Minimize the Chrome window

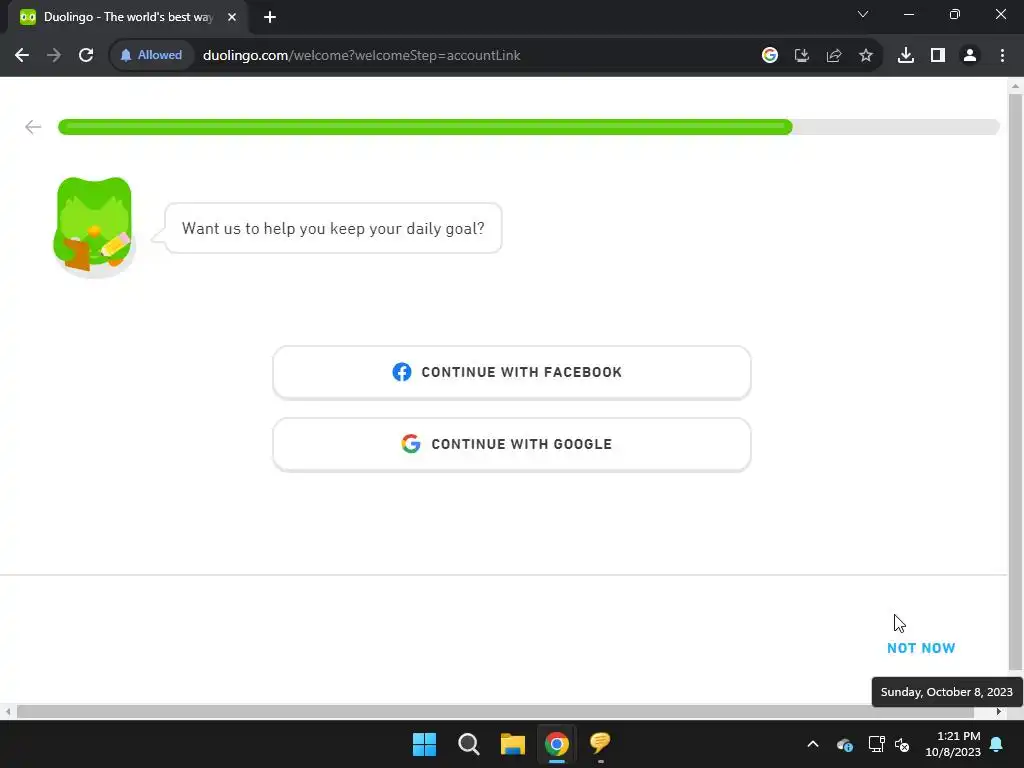click(x=908, y=14)
